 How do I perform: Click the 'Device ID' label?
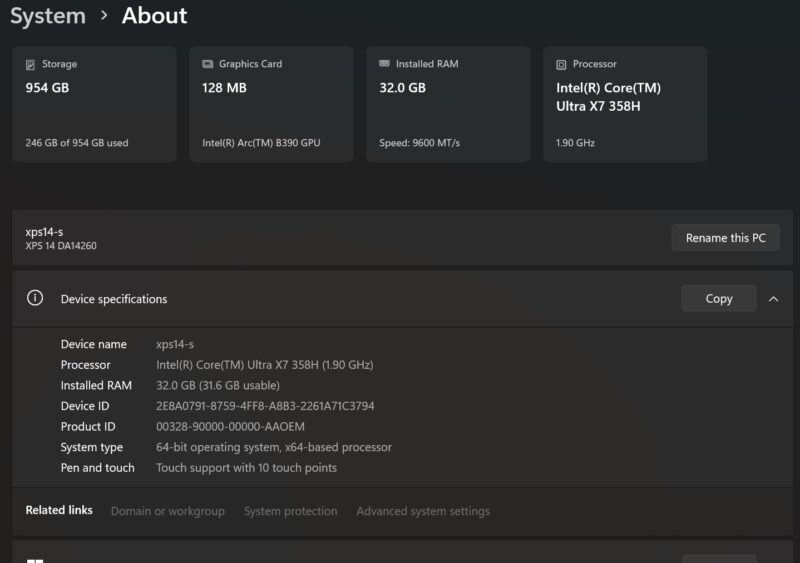[x=85, y=406]
